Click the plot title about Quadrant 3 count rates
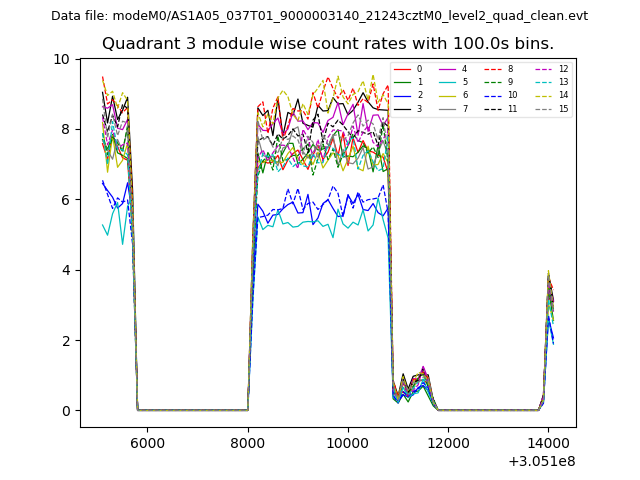 point(327,43)
